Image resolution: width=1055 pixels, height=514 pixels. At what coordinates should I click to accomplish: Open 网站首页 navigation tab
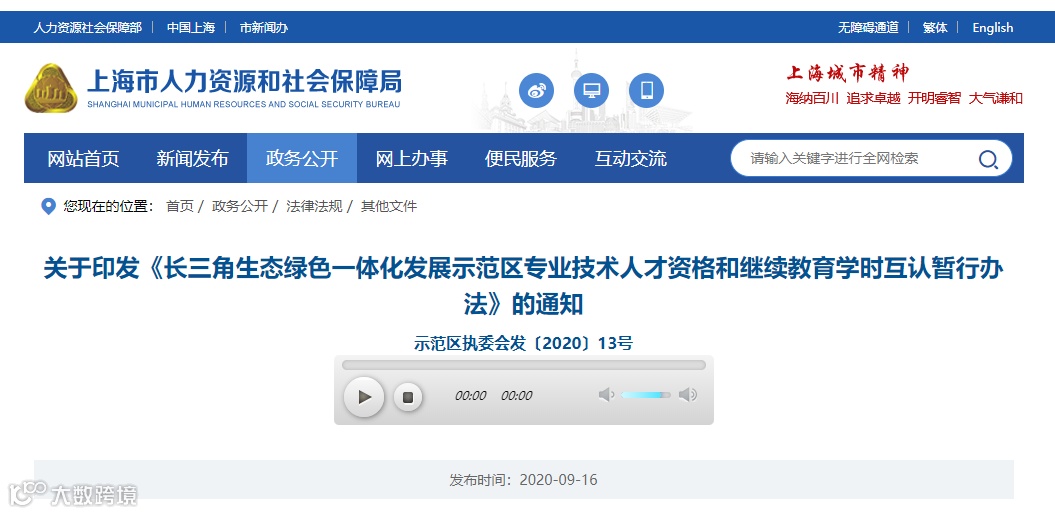point(83,158)
